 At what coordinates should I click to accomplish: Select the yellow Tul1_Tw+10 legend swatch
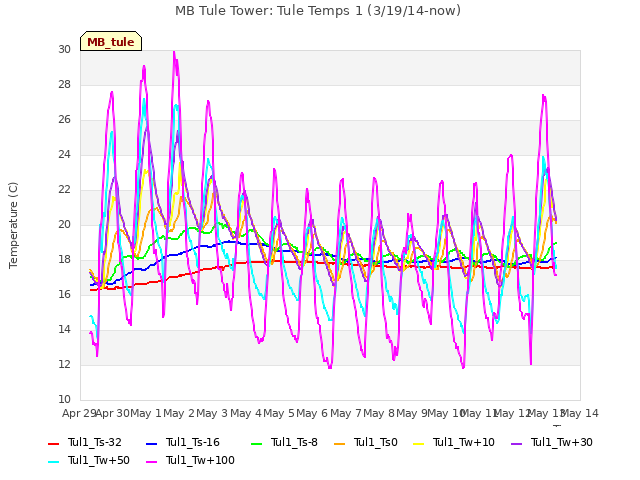[419, 443]
